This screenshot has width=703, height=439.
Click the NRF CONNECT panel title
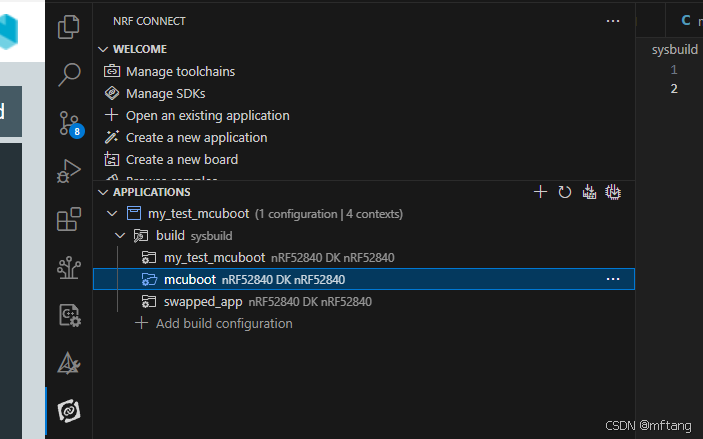pos(149,21)
